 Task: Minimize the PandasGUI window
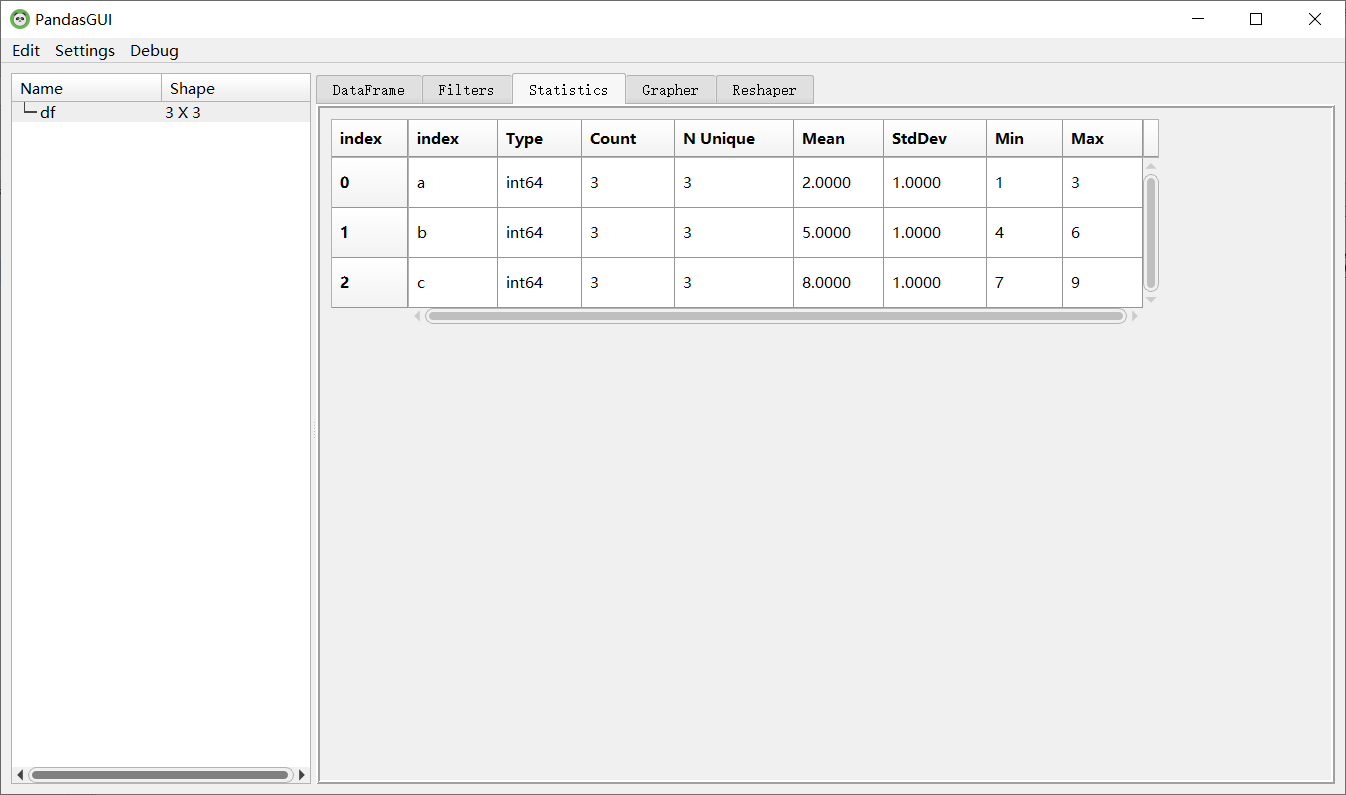[x=1198, y=19]
